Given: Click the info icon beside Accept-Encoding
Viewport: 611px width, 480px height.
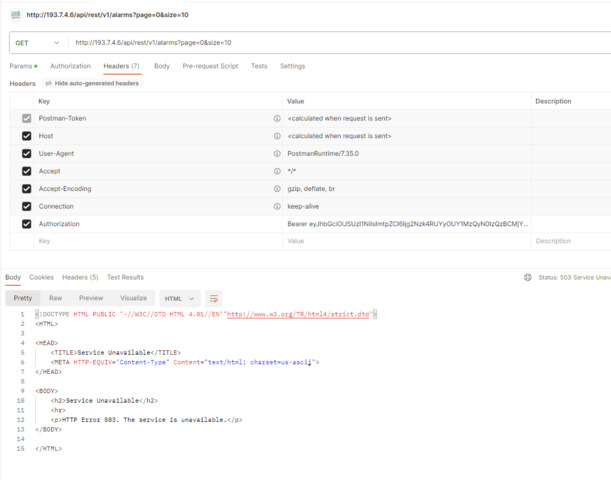Looking at the screenshot, I should click(x=277, y=188).
